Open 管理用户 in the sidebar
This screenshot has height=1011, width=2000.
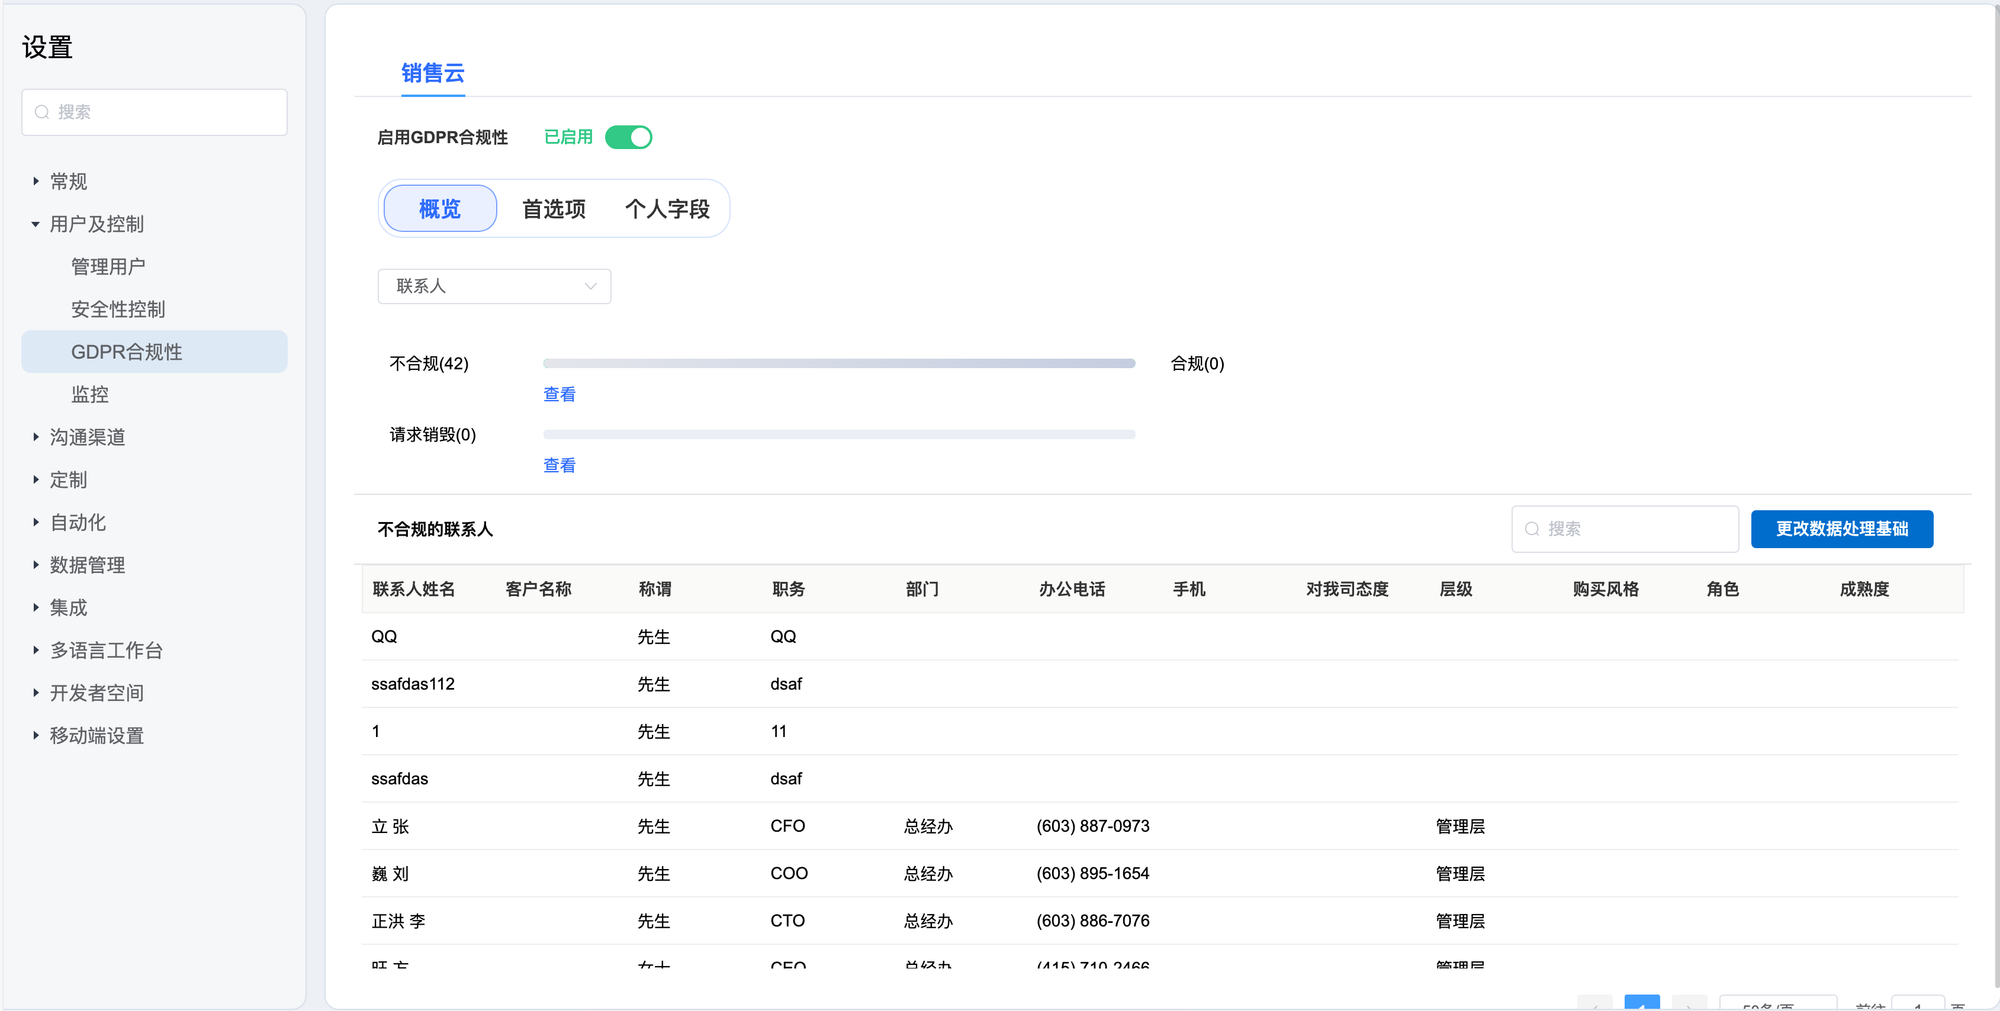click(108, 267)
